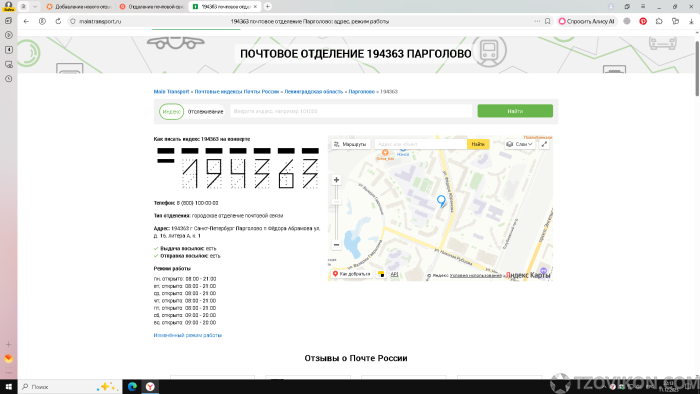This screenshot has height=394, width=700.
Task: Click the Windows taskbar search box
Action: (70, 387)
